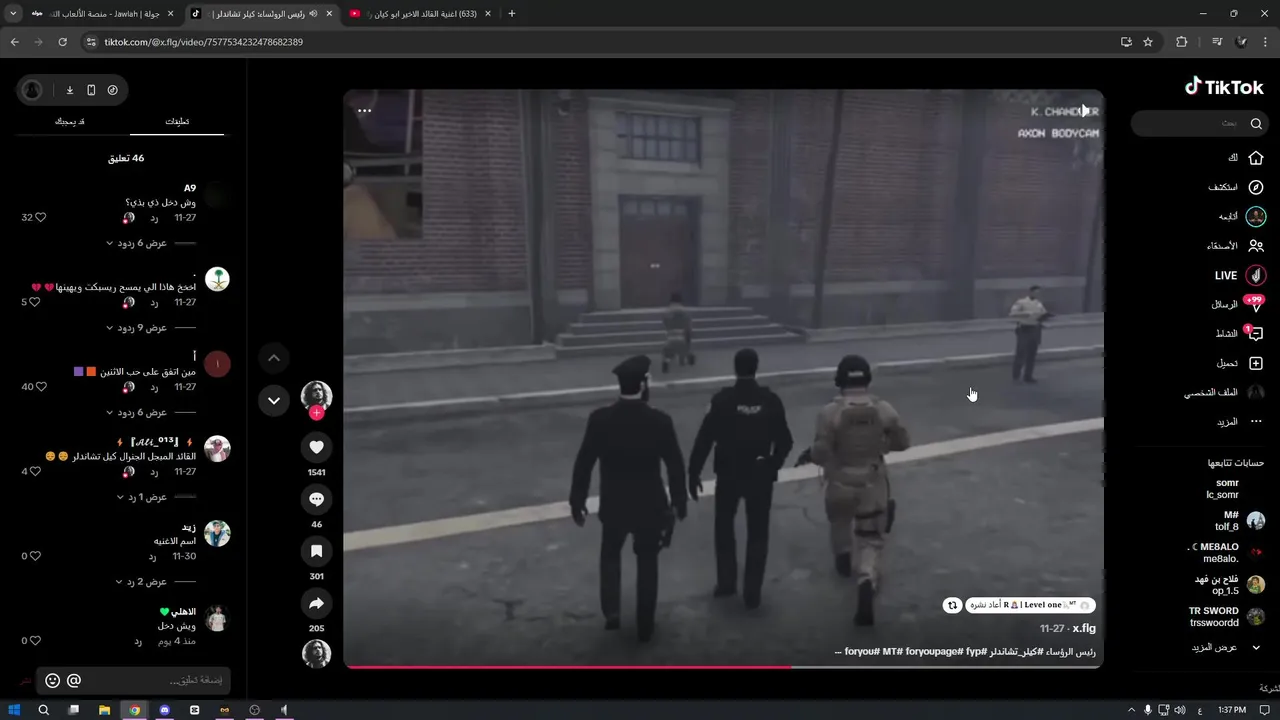The height and width of the screenshot is (720, 1280).
Task: Insert a mention with the @ icon
Action: tap(74, 681)
